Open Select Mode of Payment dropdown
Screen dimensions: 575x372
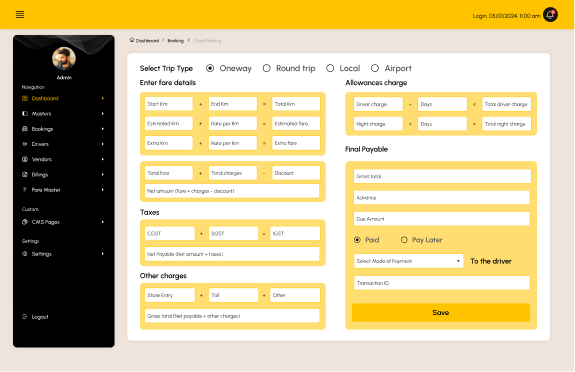409,261
